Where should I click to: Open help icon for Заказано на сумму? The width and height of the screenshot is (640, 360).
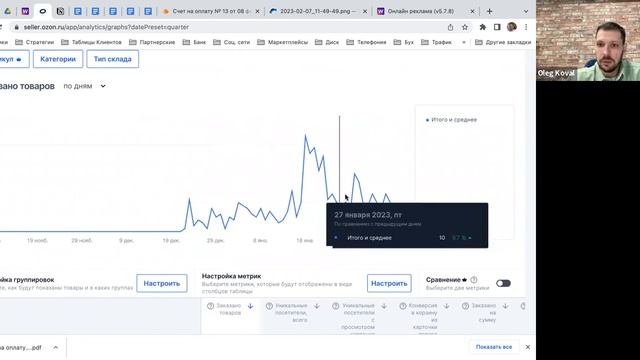(465, 306)
